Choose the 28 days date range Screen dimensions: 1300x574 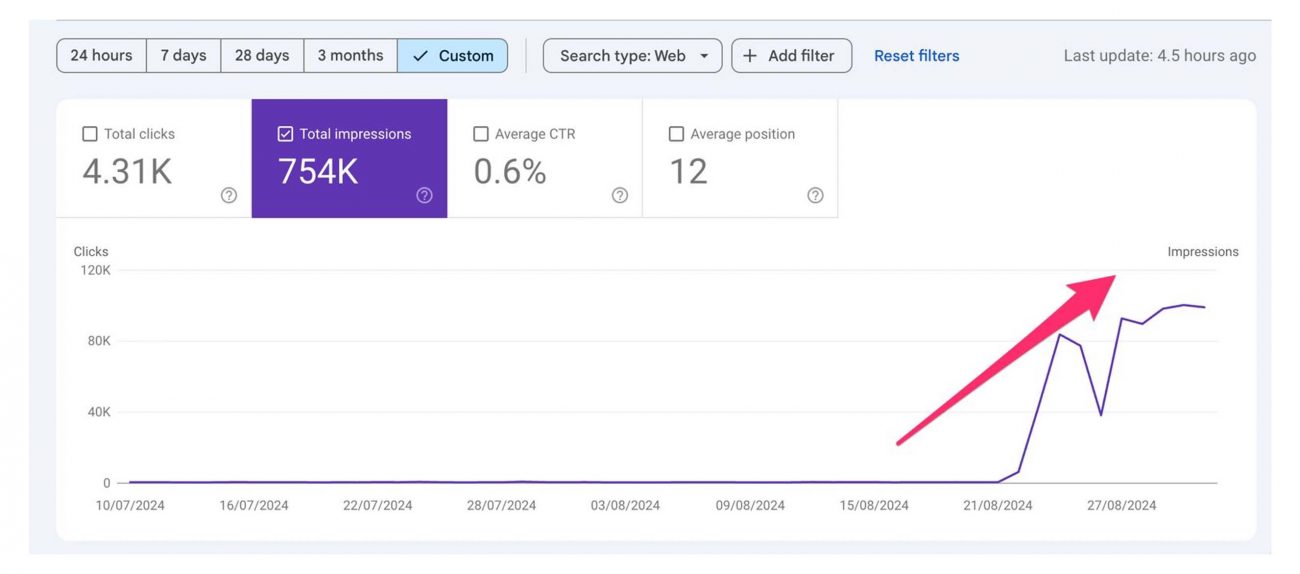pos(262,56)
